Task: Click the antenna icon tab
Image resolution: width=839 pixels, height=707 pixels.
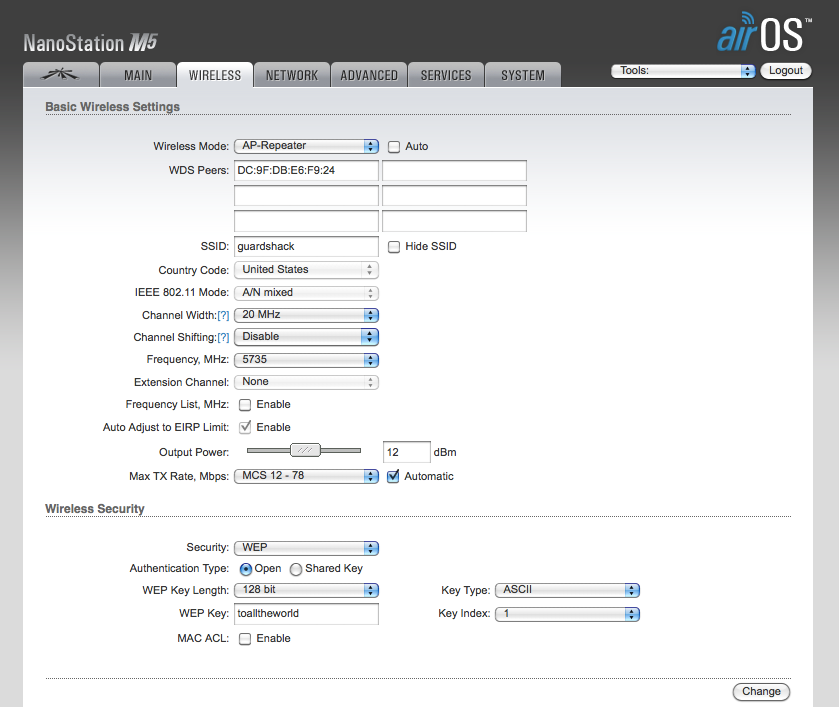Action: coord(60,73)
